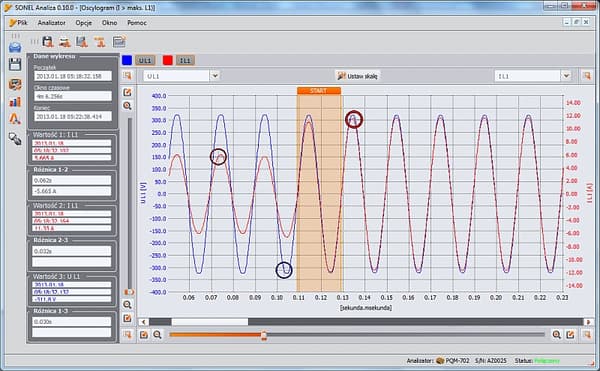Click the Koniec timestamp field

73,116
